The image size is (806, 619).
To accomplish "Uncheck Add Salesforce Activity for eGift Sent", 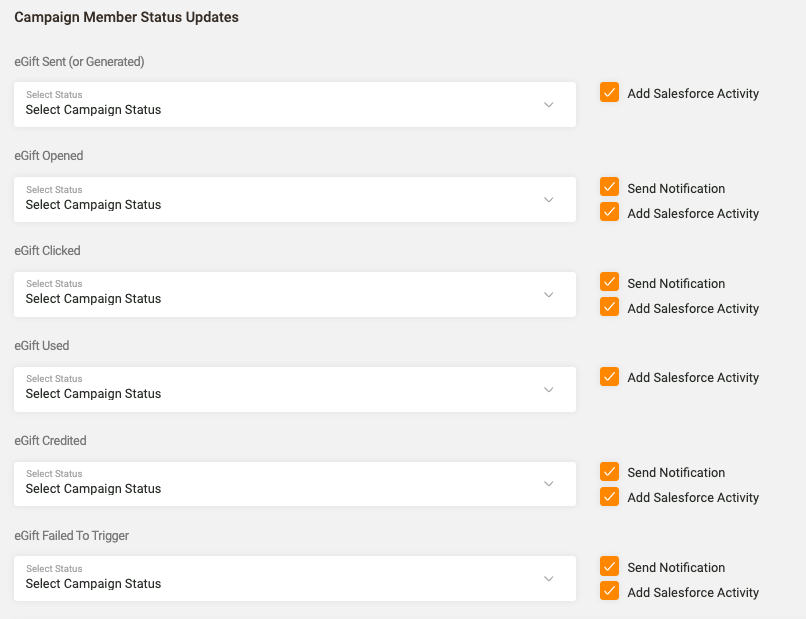I will [609, 93].
